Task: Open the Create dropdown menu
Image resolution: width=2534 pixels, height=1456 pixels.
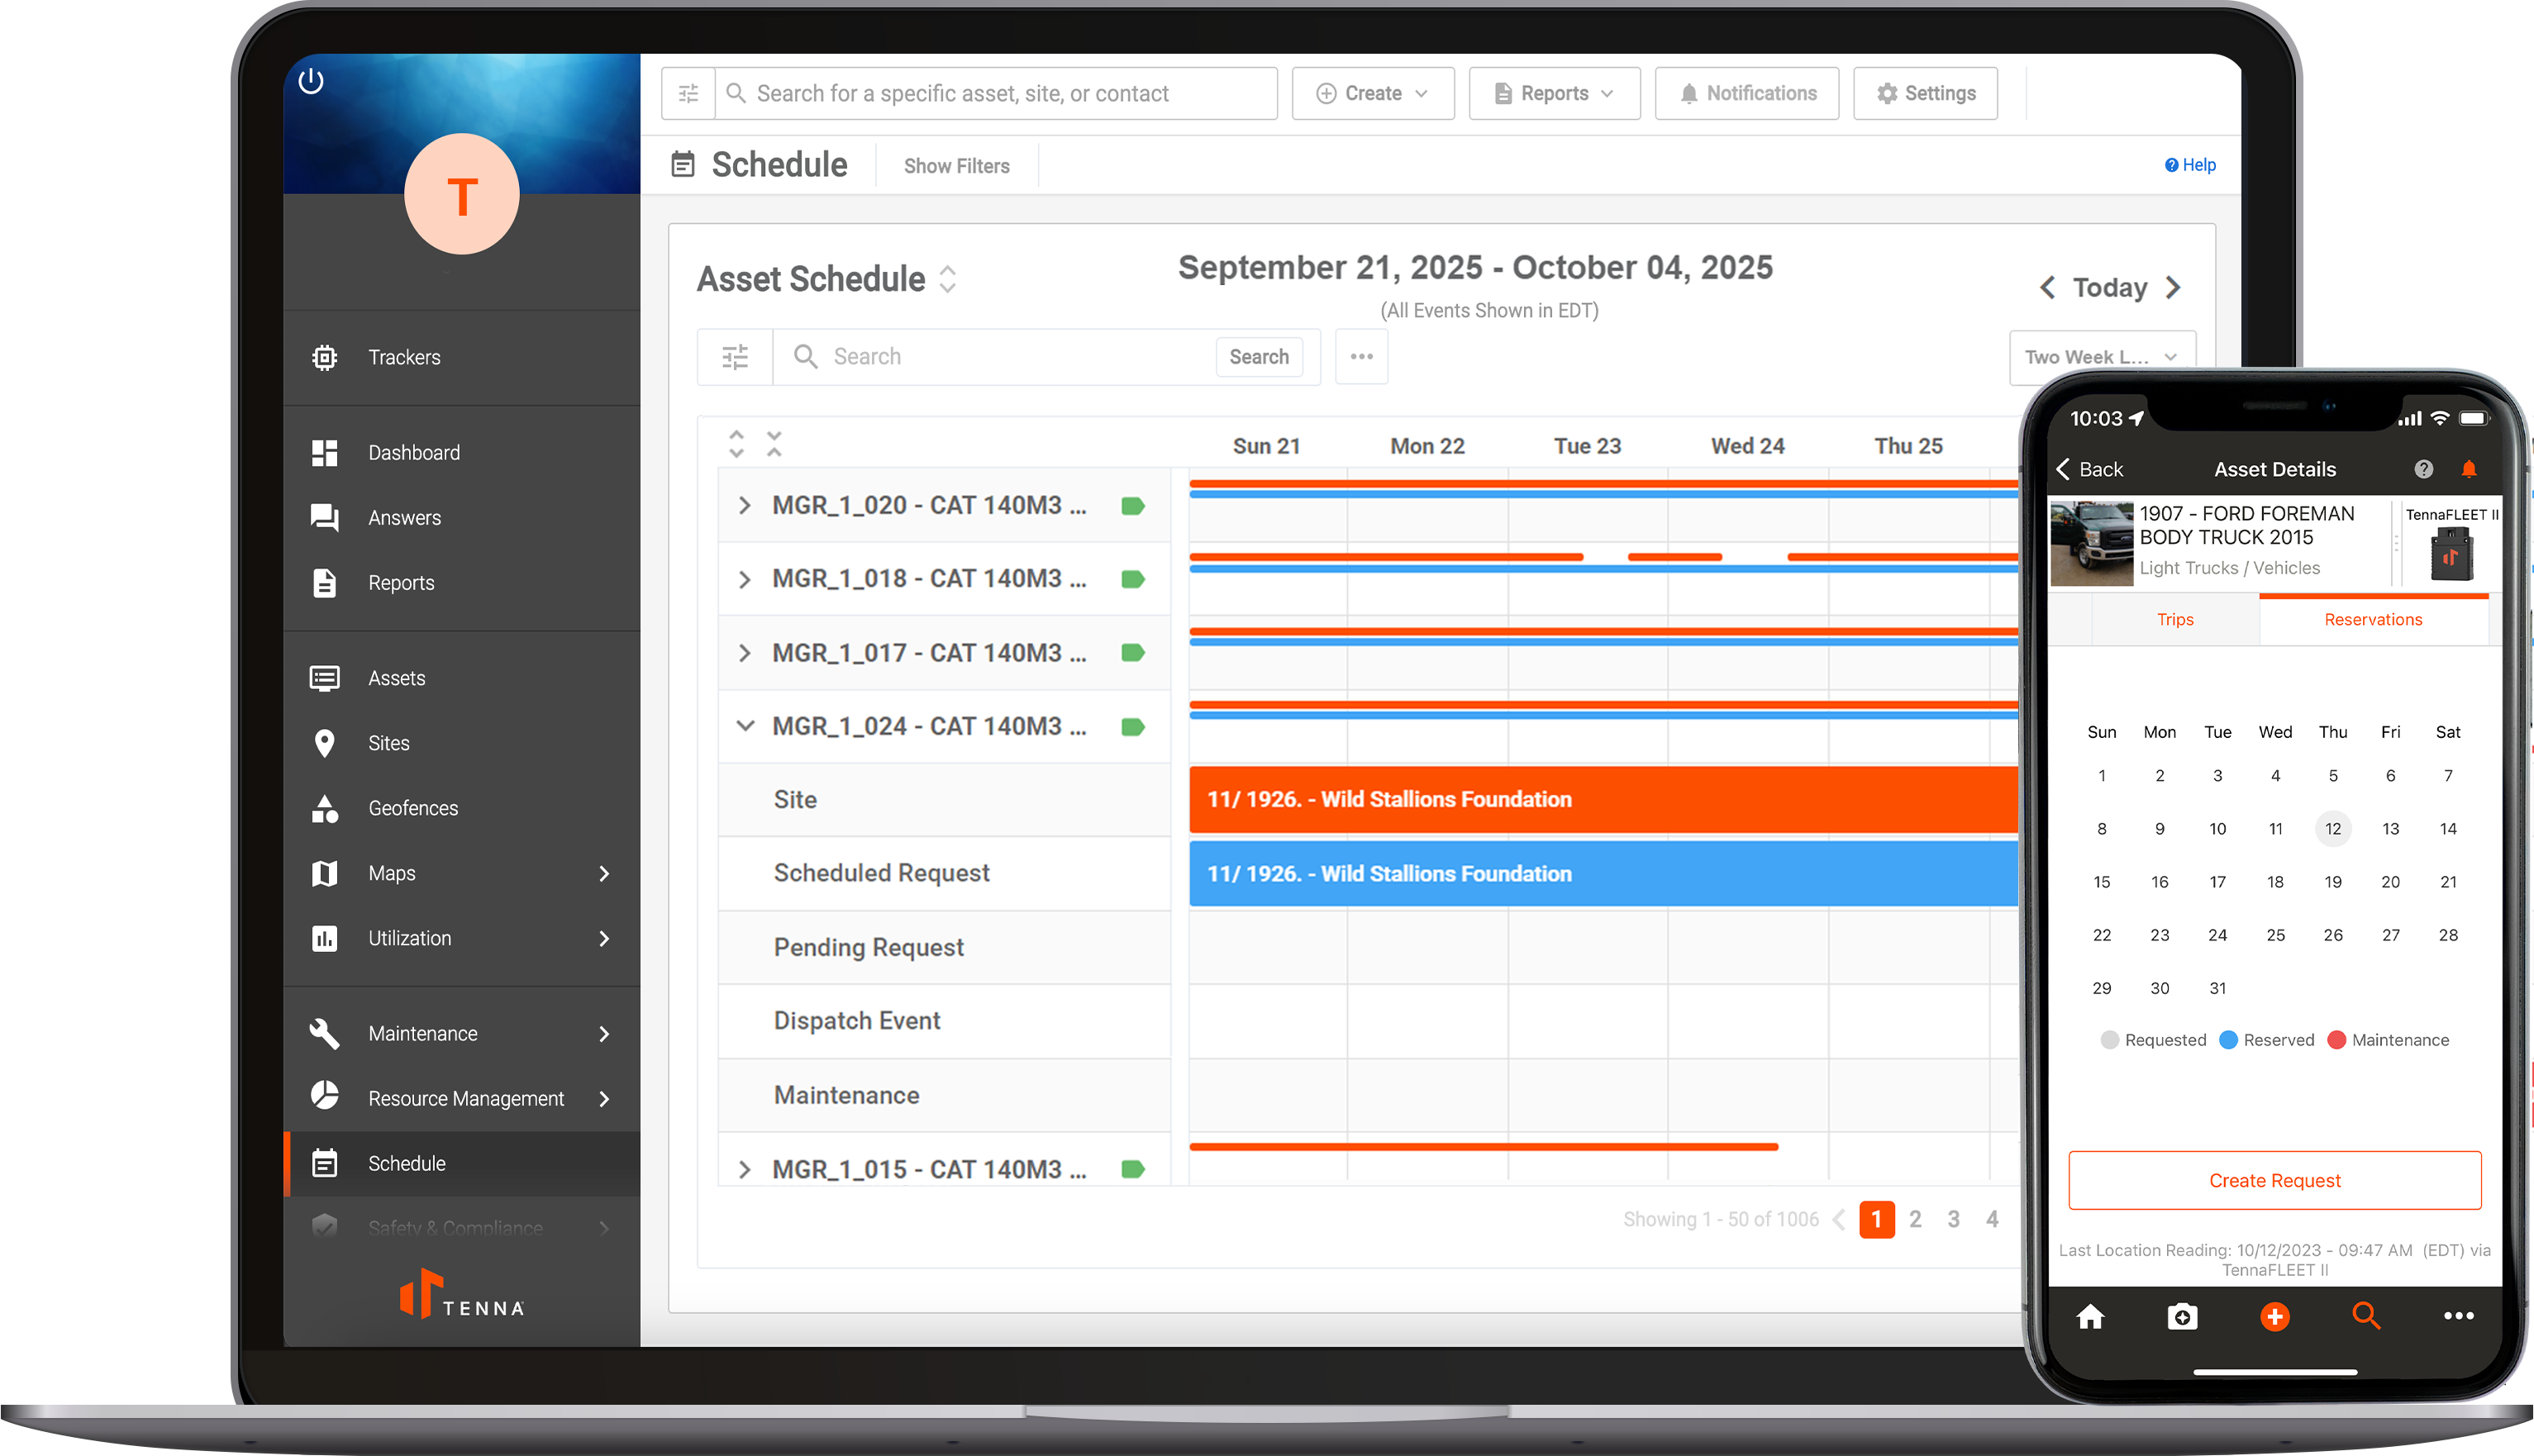Action: point(1372,93)
